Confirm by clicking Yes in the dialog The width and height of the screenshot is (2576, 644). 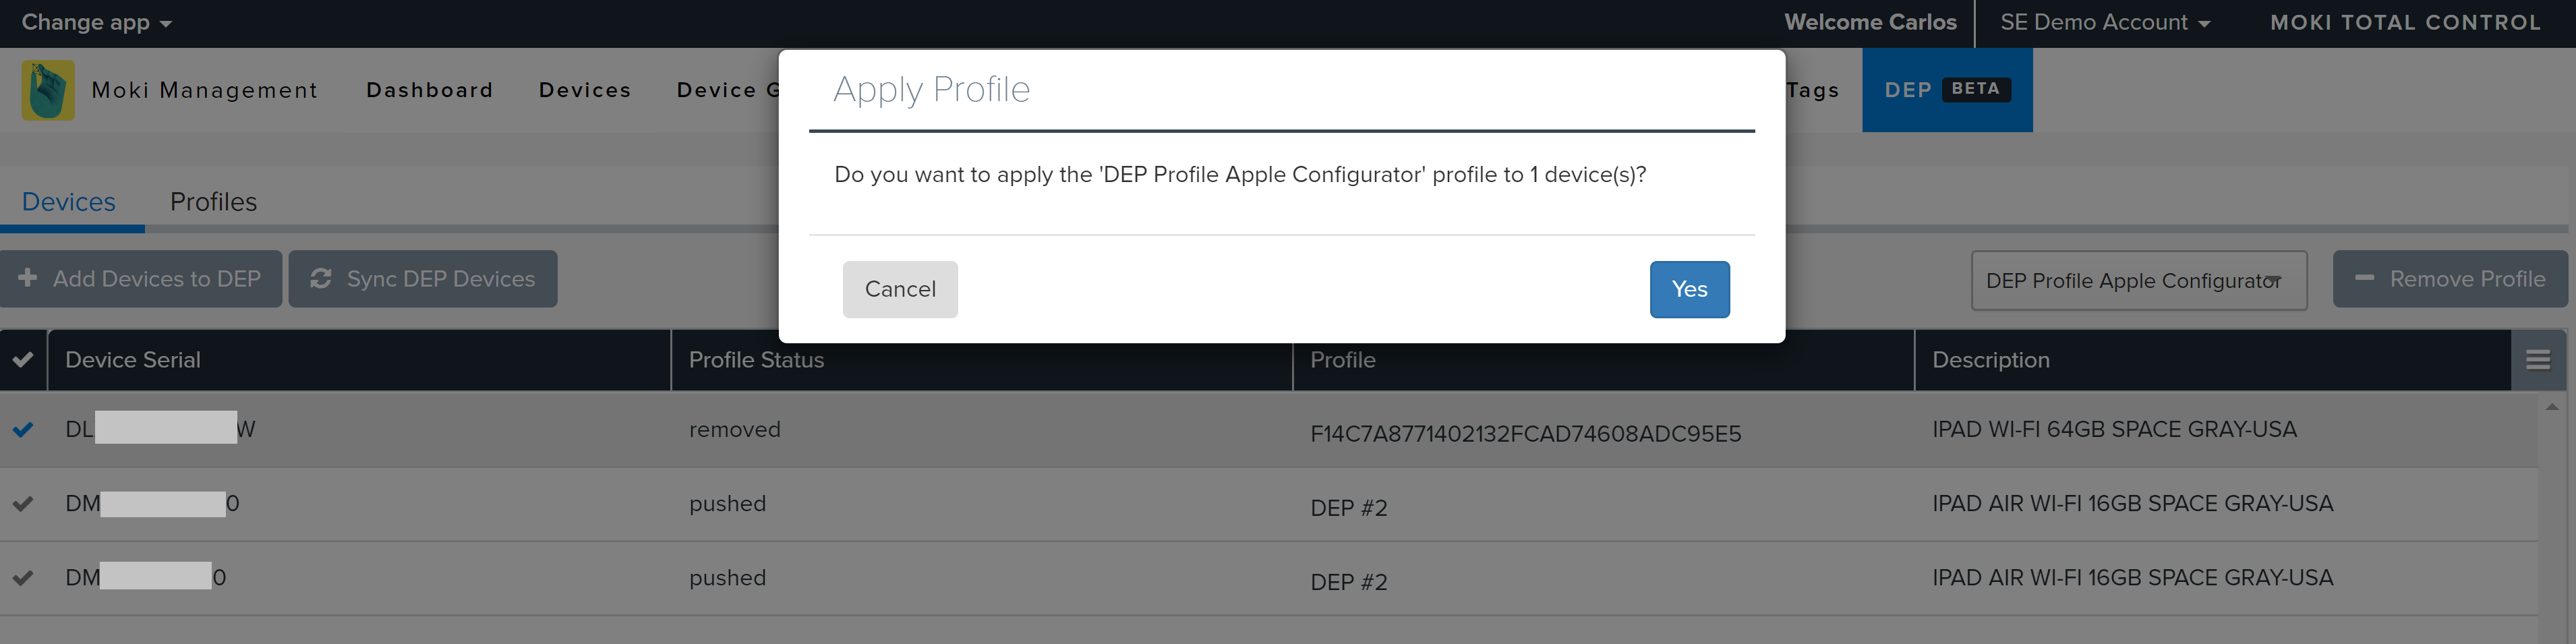(1689, 289)
